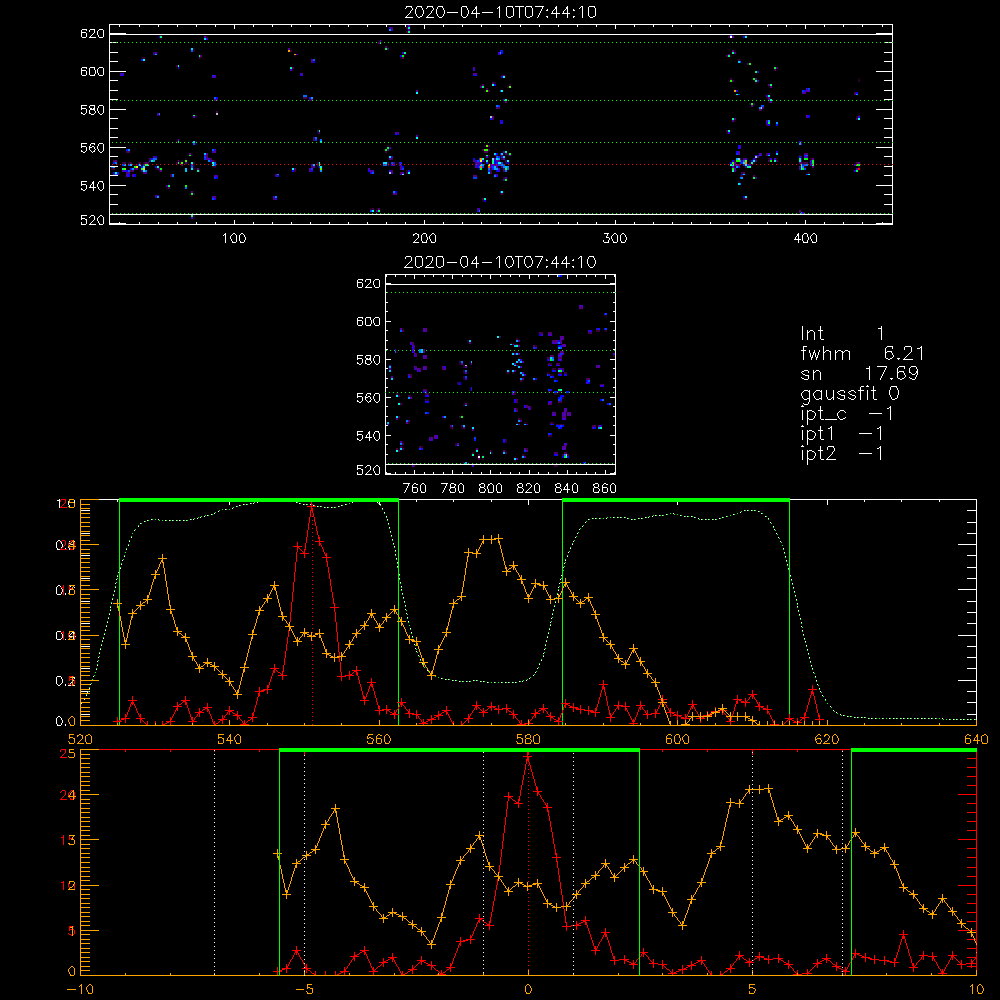Select the 'sn 17.69' readout line

coord(859,373)
